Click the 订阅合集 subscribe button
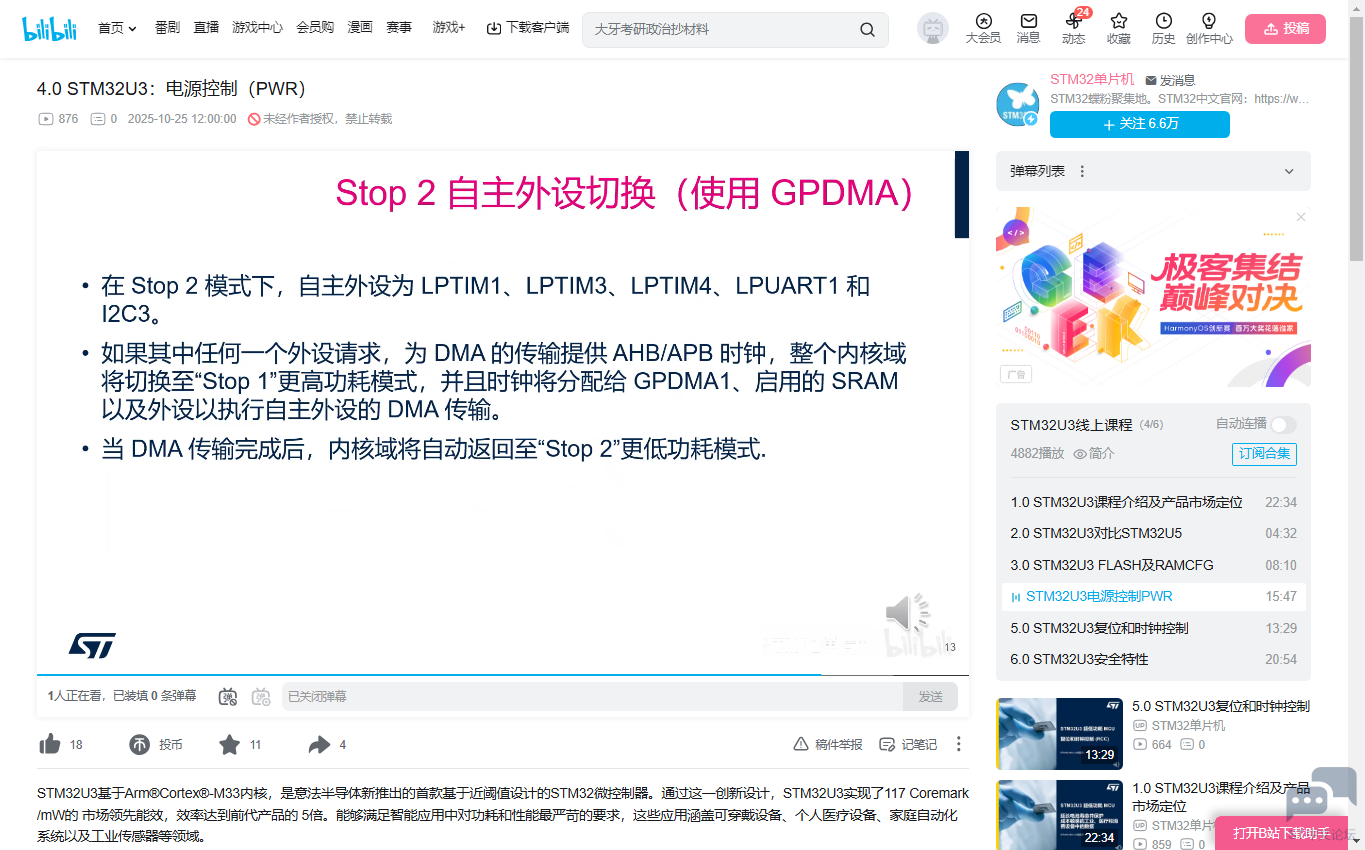This screenshot has width=1365, height=850. [x=1264, y=454]
